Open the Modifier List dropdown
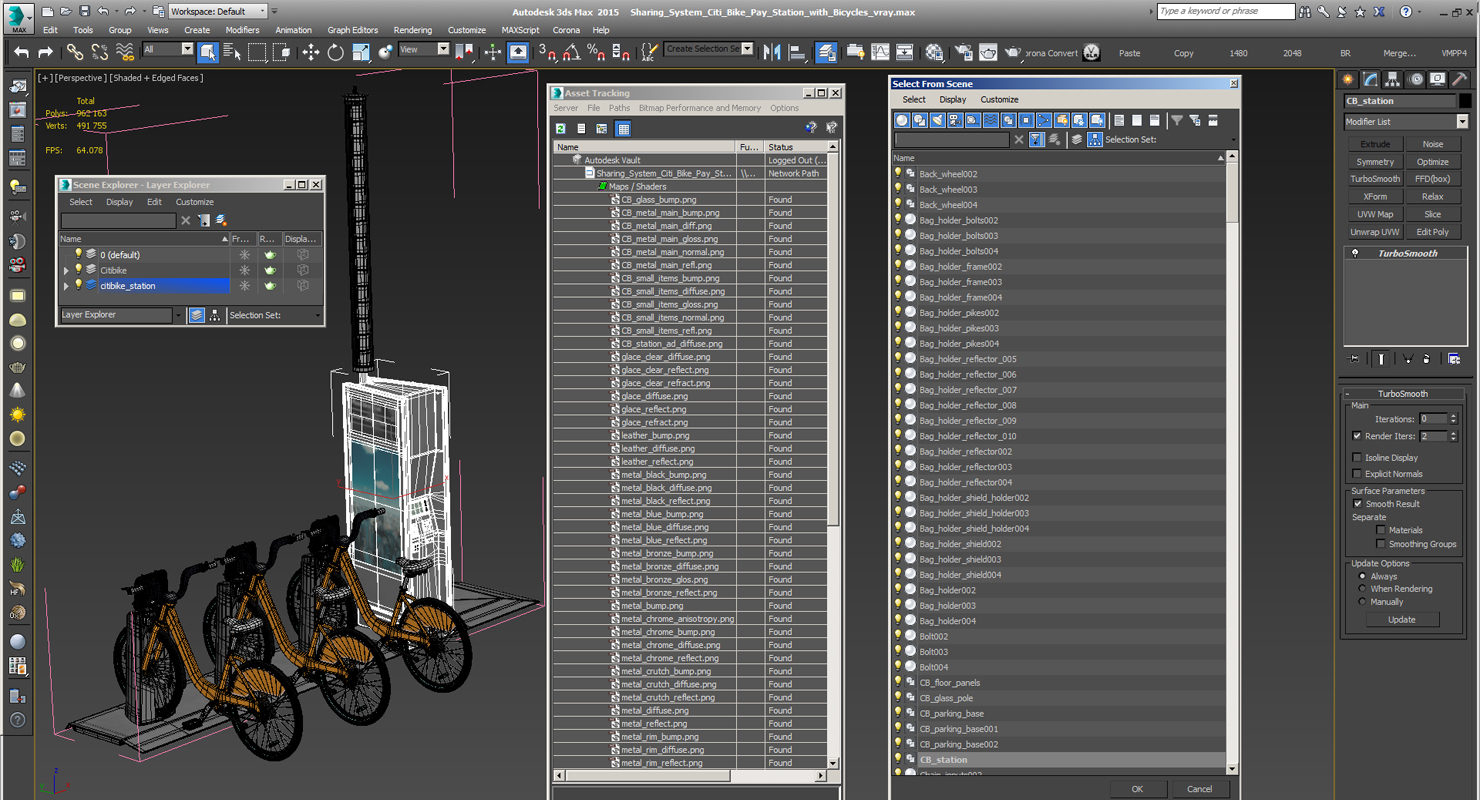 tap(1406, 122)
